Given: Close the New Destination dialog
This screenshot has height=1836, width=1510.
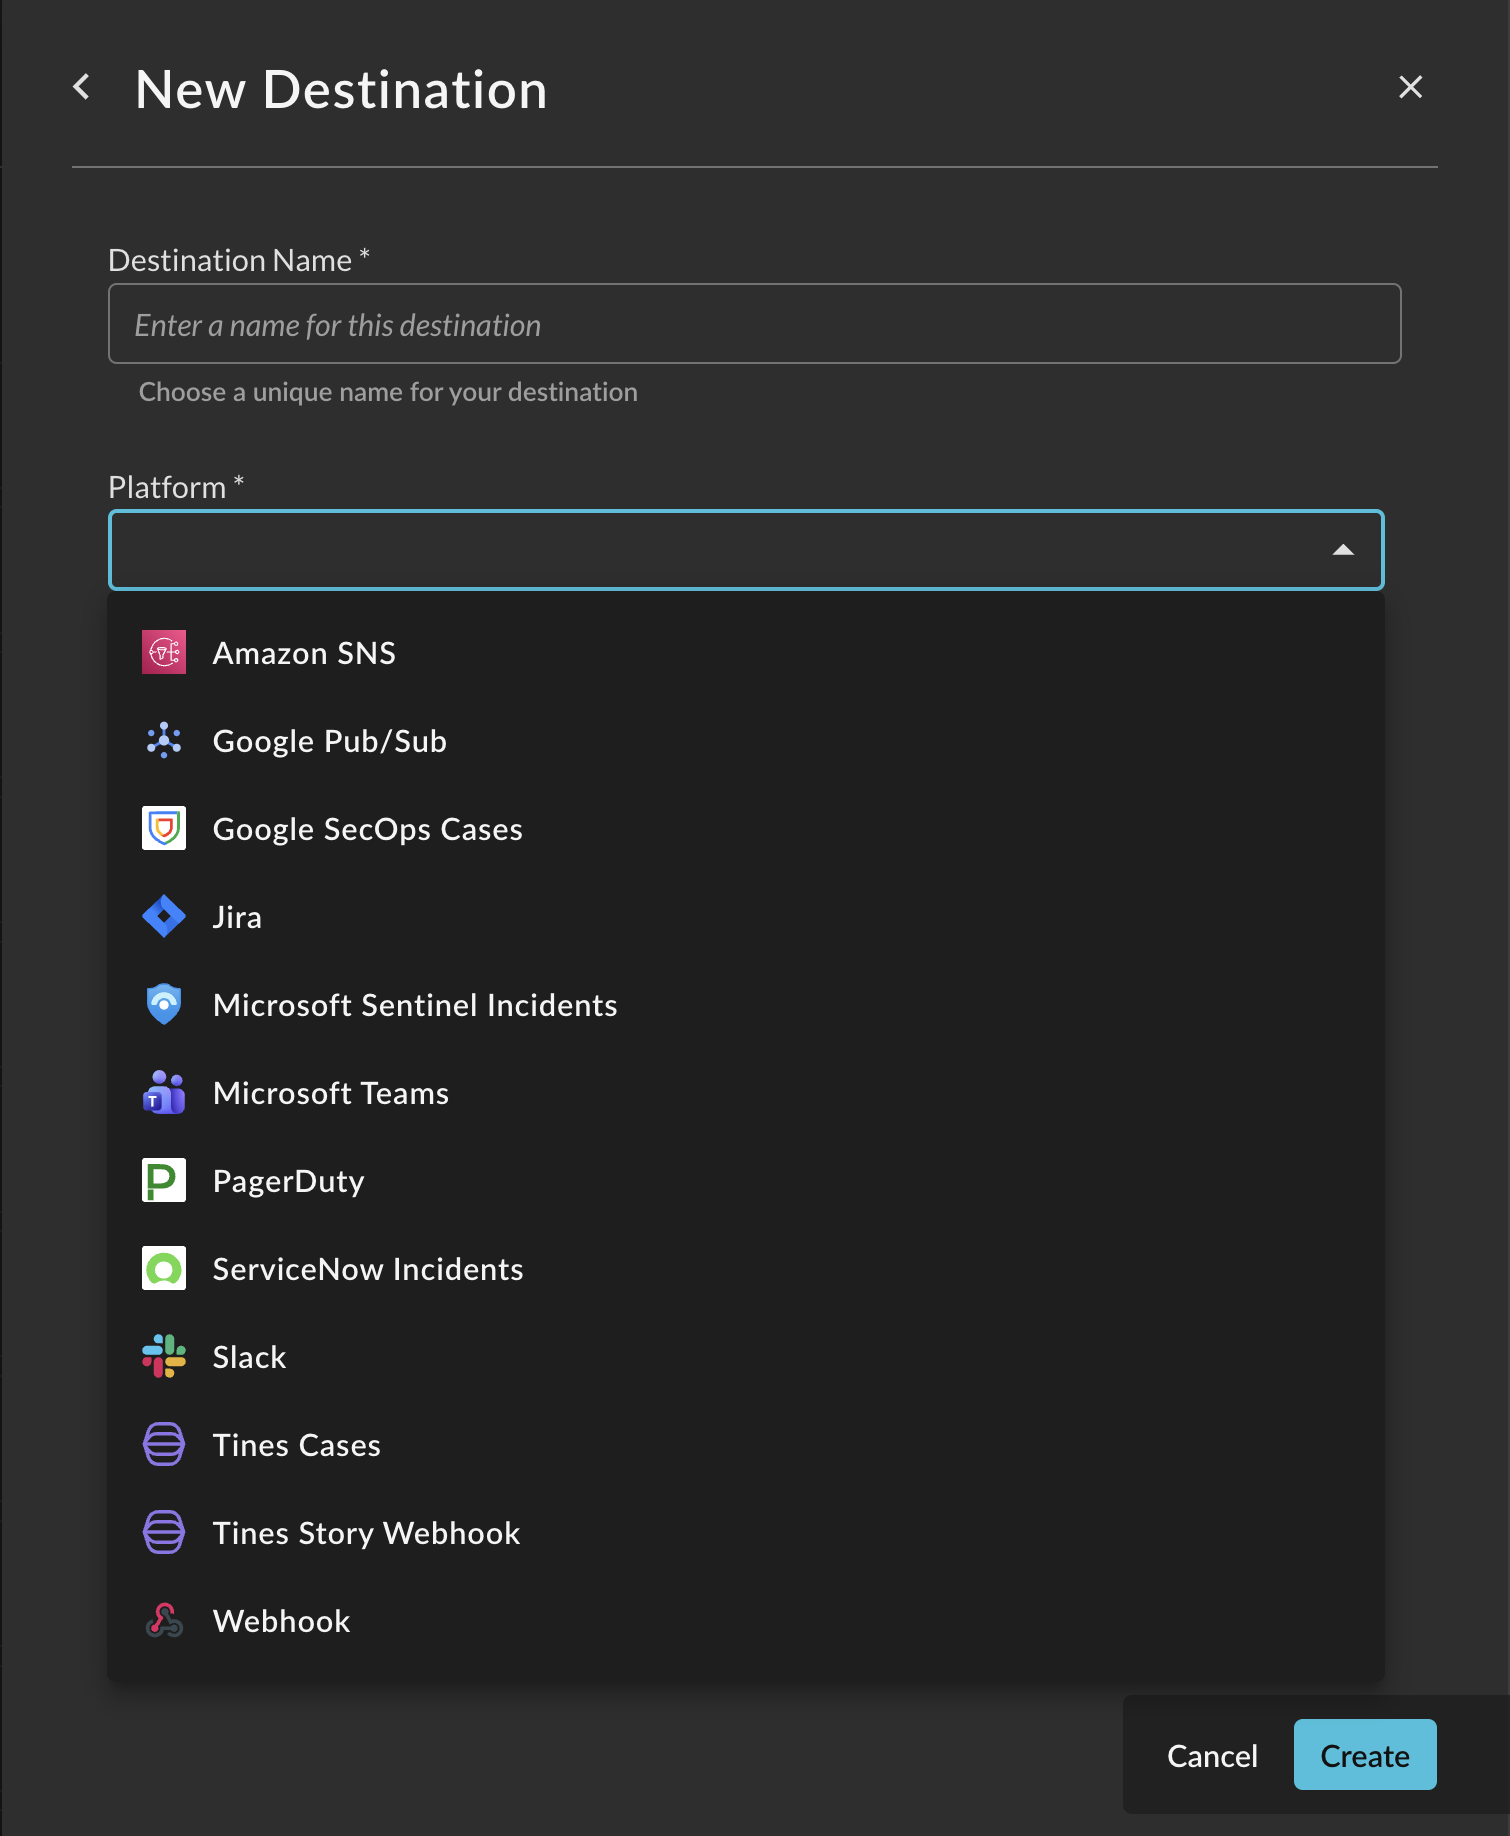Looking at the screenshot, I should click(x=1410, y=88).
